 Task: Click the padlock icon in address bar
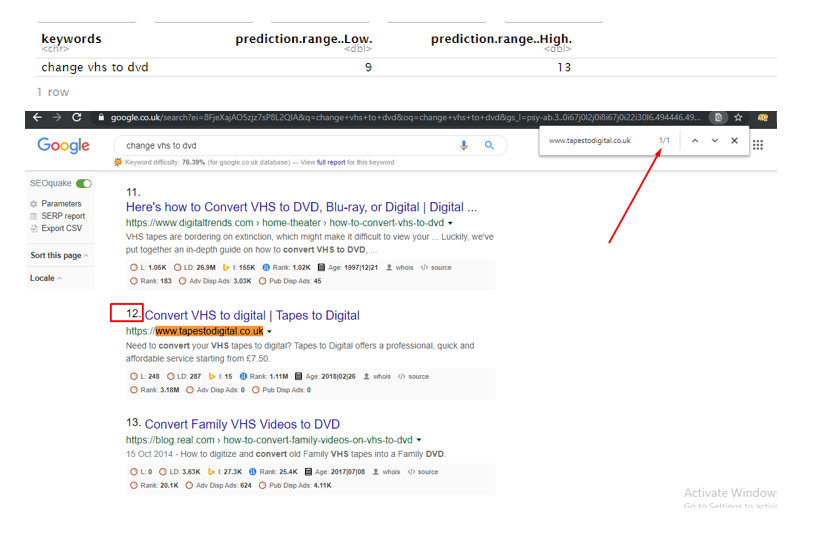(101, 118)
